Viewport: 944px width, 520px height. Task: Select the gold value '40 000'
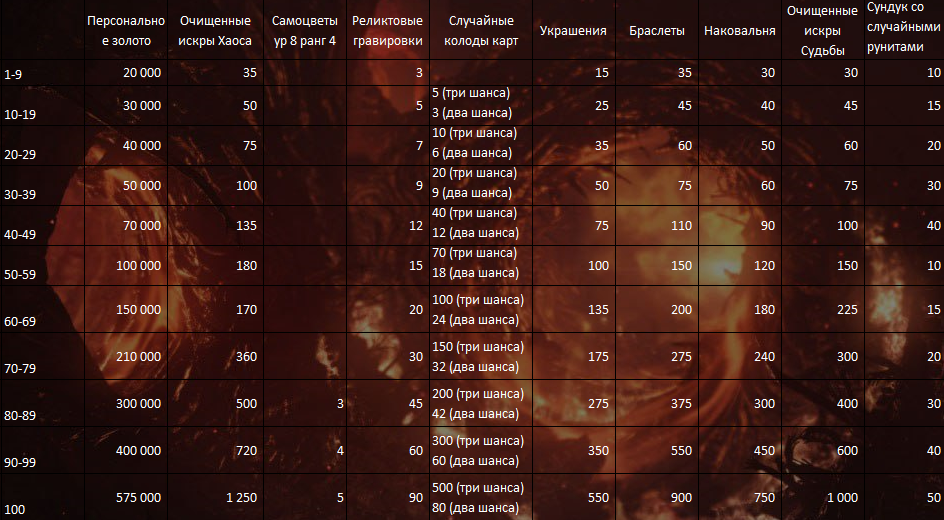[142, 146]
